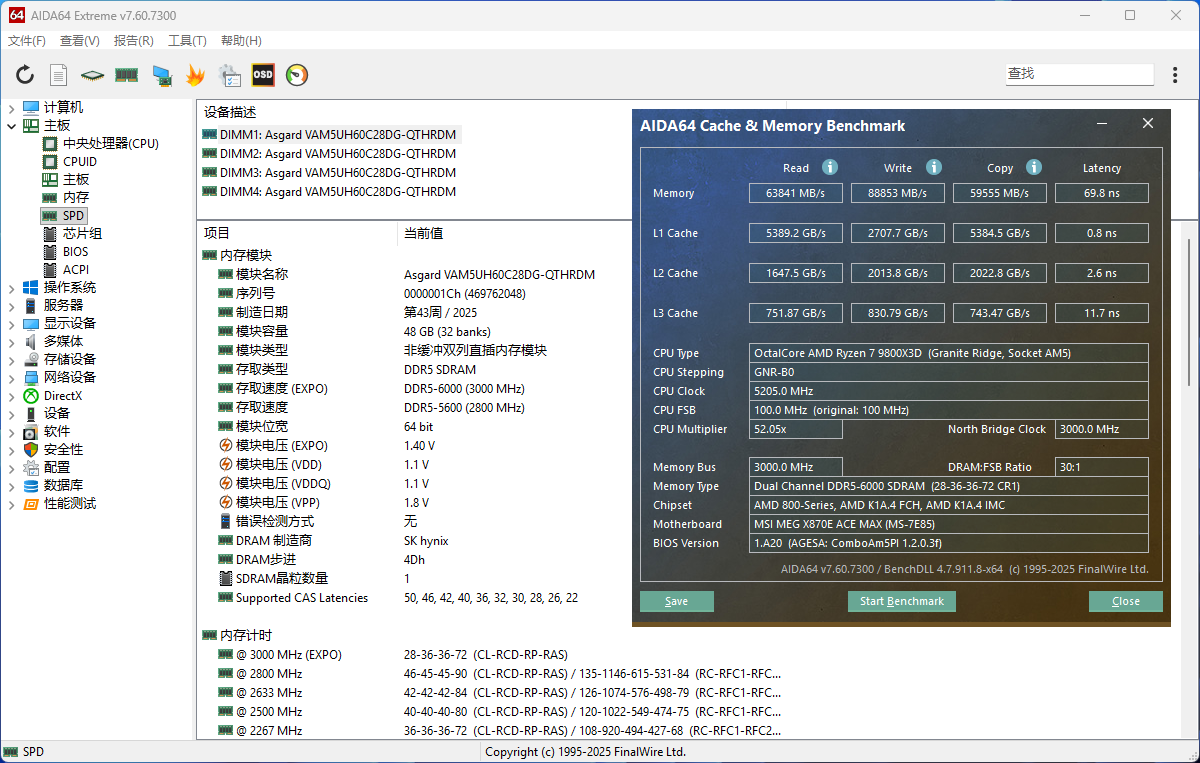Click the Refresh toolbar icon
Viewport: 1200px width, 763px height.
(25, 75)
